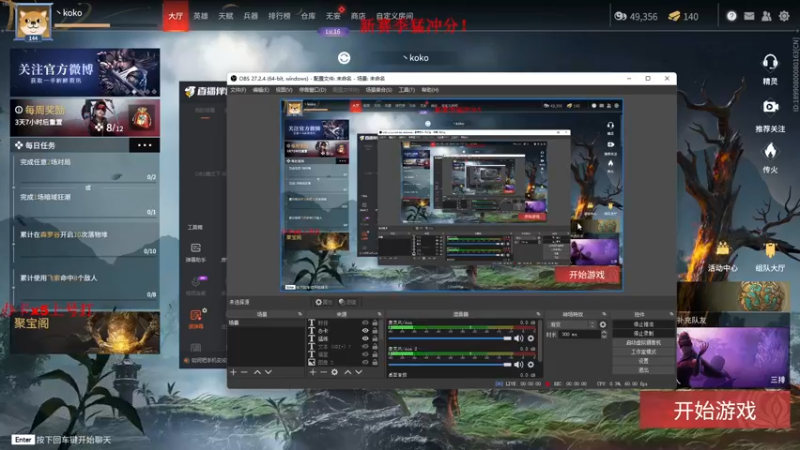Move source up with the arrow in 来源 panel
The image size is (800, 450).
(x=347, y=372)
